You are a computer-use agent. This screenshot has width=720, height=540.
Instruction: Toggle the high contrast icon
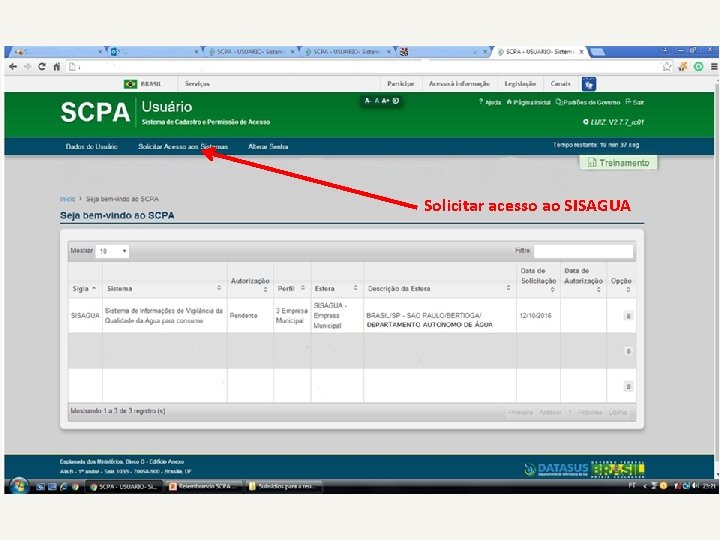click(x=396, y=101)
